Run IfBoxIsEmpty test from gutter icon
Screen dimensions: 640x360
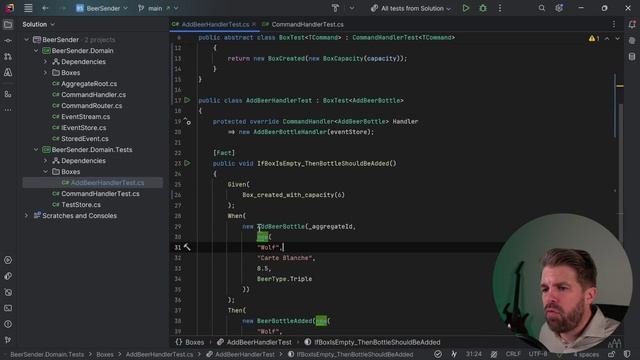pos(187,163)
